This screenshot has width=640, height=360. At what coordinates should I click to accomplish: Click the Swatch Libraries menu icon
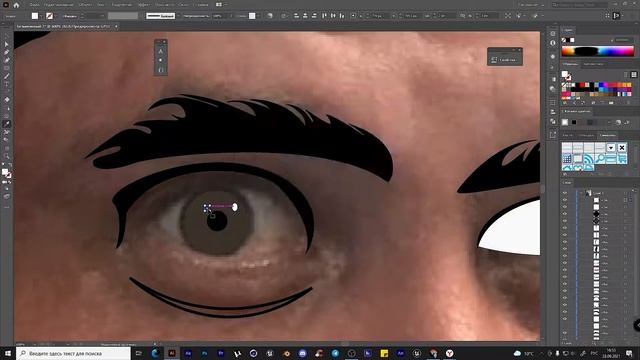click(x=565, y=103)
